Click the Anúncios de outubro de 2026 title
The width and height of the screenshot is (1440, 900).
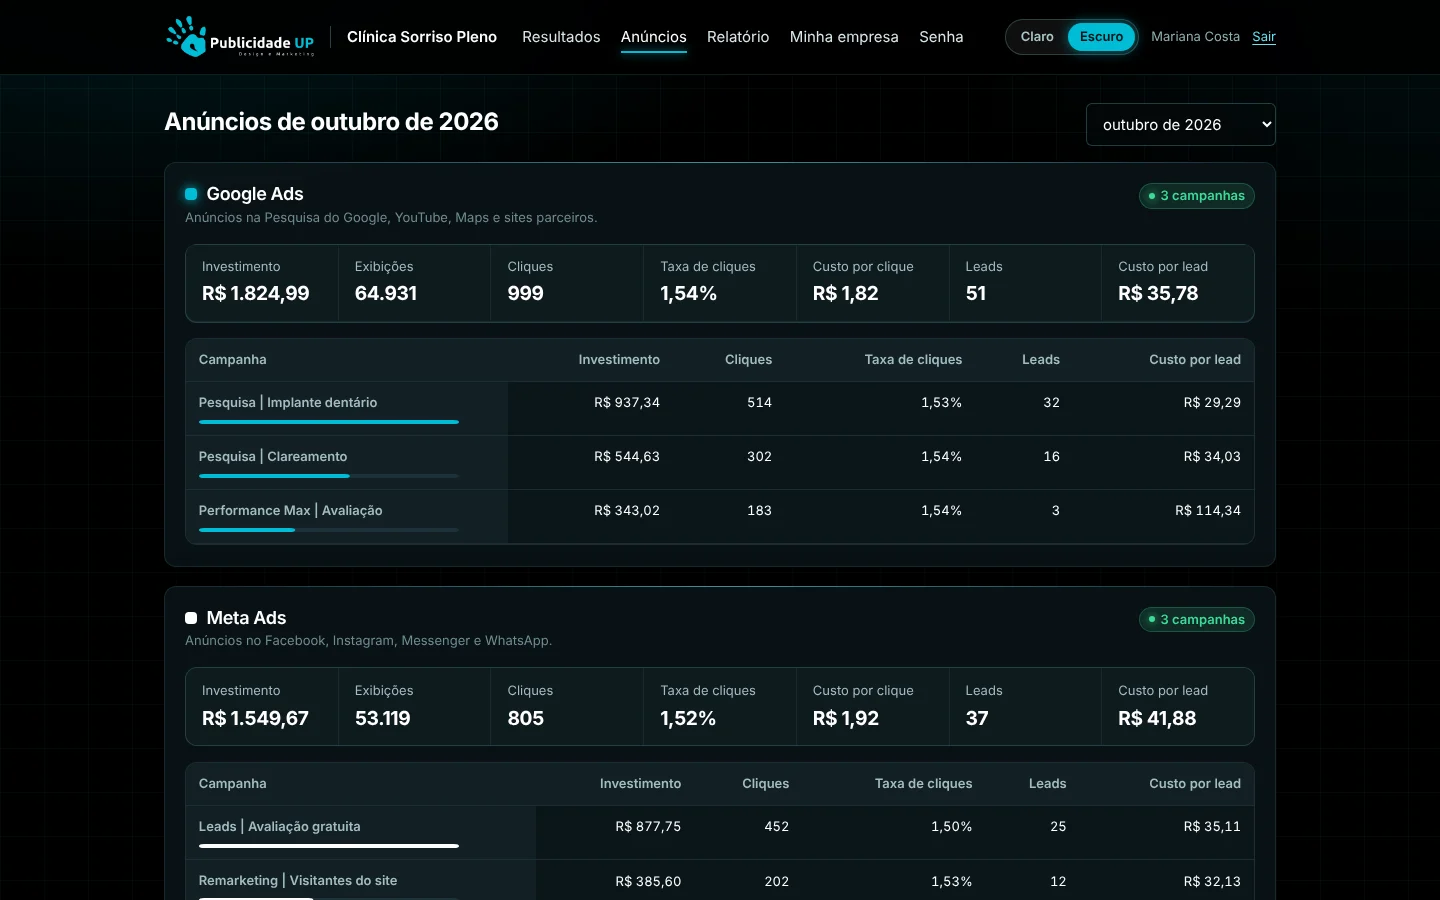point(331,122)
